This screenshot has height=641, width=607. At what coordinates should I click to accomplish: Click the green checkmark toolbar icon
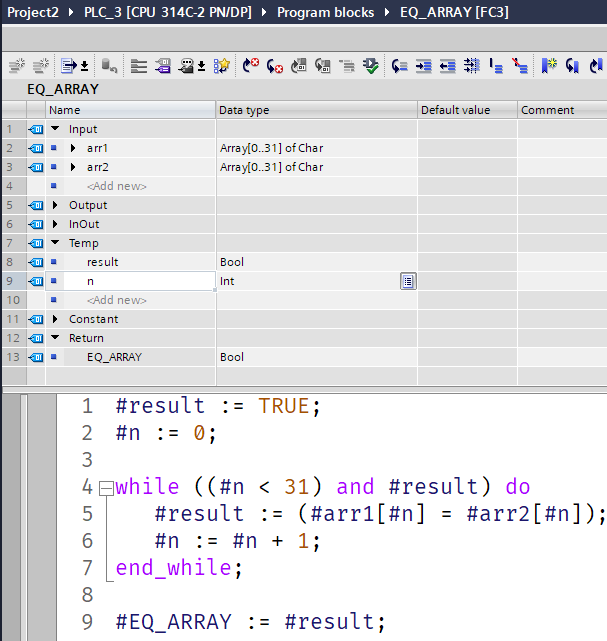tap(372, 66)
